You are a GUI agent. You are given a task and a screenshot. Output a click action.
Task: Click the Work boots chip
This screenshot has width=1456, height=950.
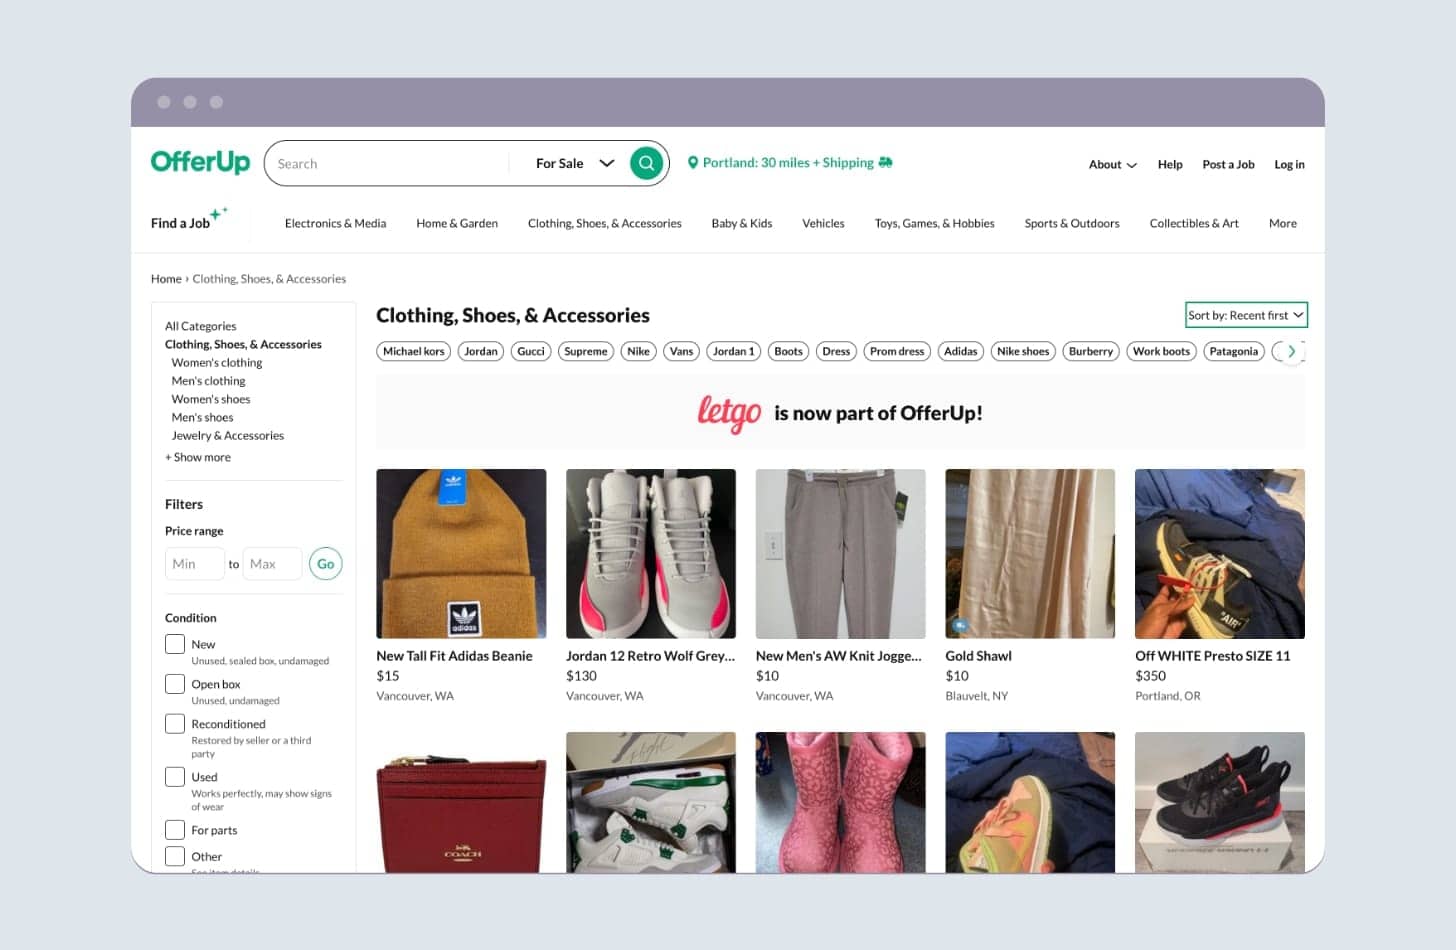tap(1161, 351)
